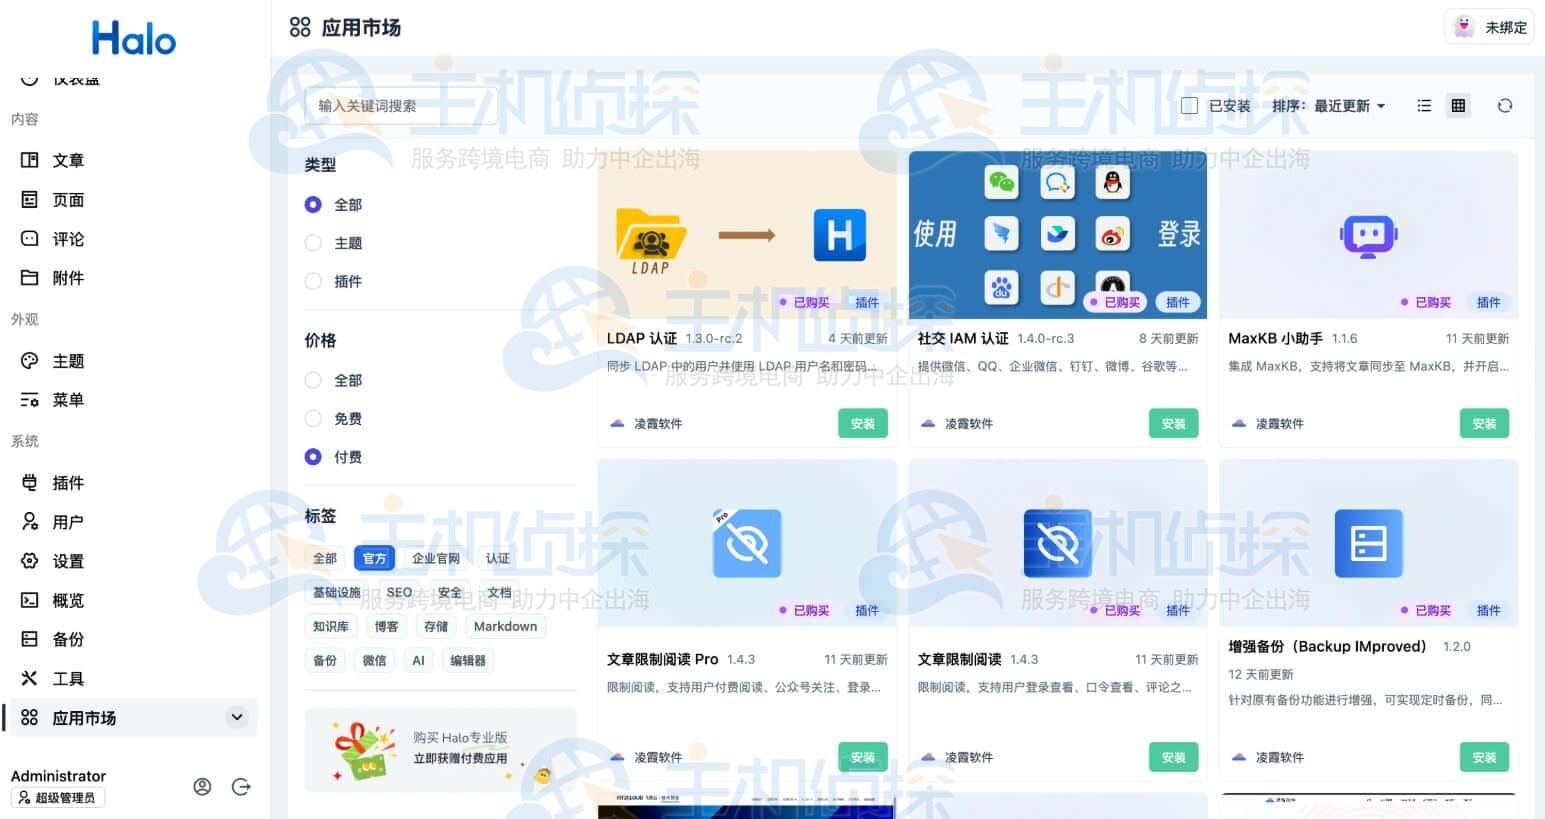Open the 插件 plugins page
Viewport: 1545px width, 819px height.
68,483
